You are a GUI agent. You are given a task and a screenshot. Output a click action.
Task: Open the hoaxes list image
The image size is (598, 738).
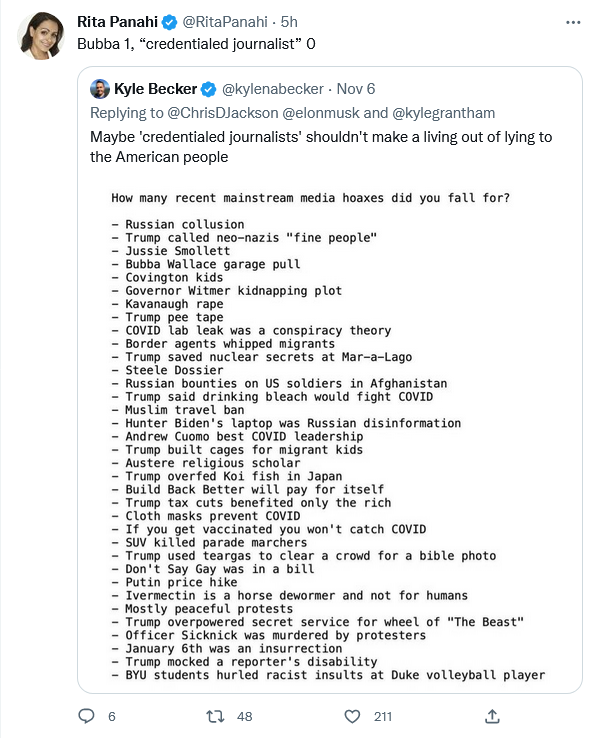point(329,435)
